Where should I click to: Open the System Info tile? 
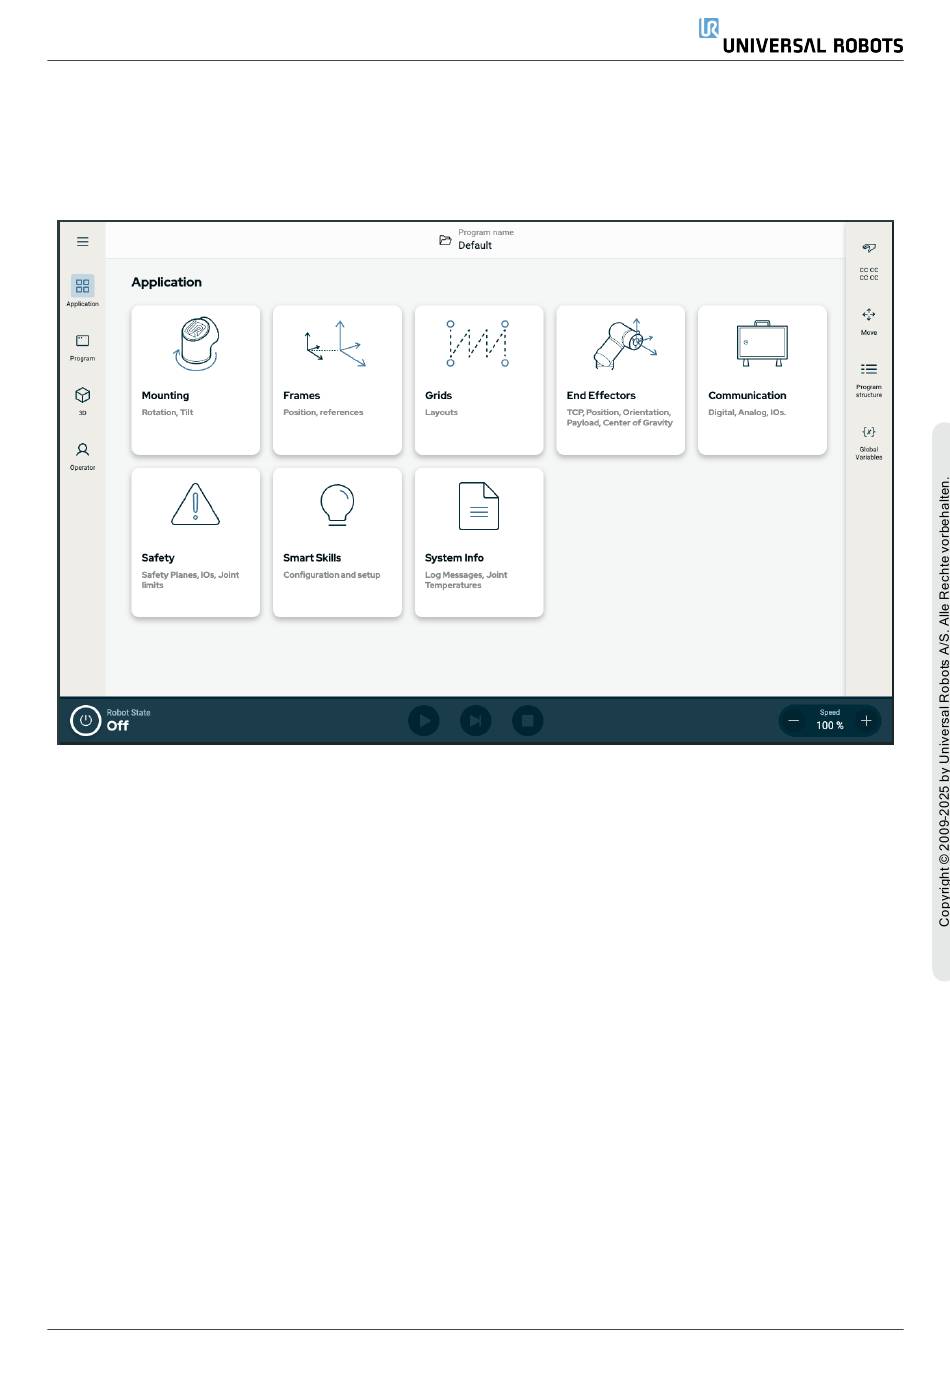click(x=479, y=542)
